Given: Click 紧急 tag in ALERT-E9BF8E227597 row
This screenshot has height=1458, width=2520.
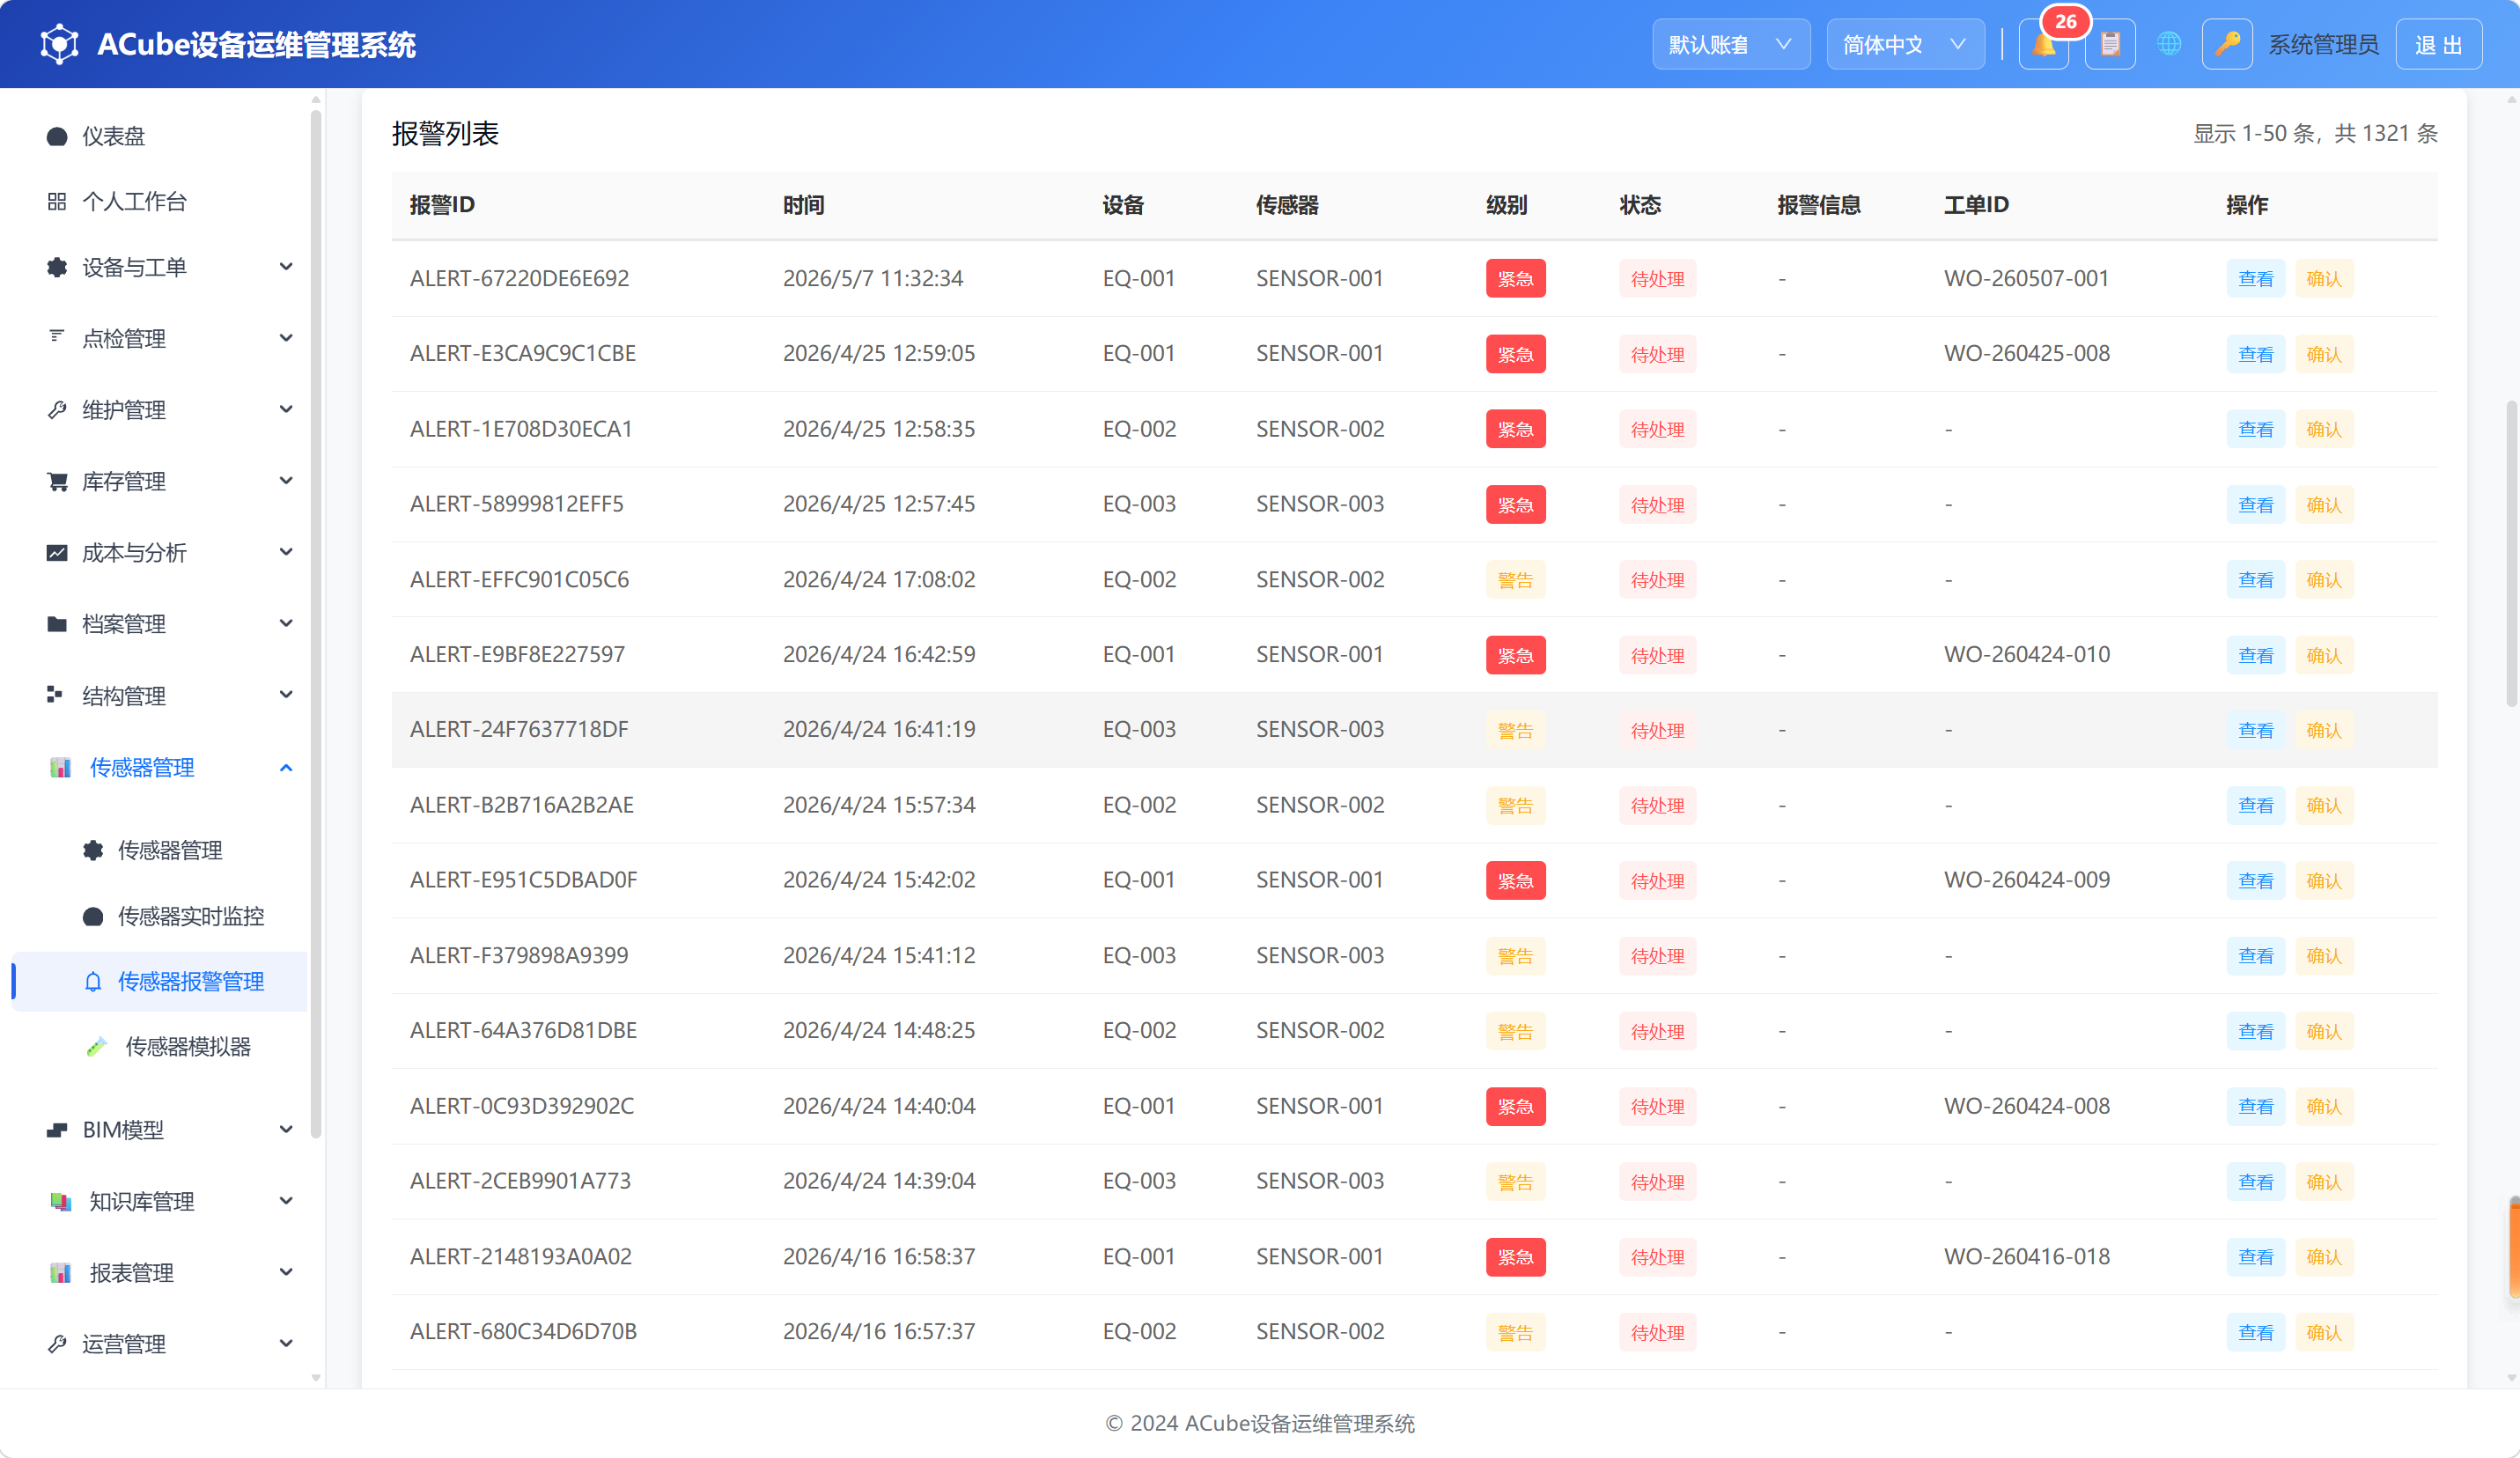Looking at the screenshot, I should point(1515,656).
